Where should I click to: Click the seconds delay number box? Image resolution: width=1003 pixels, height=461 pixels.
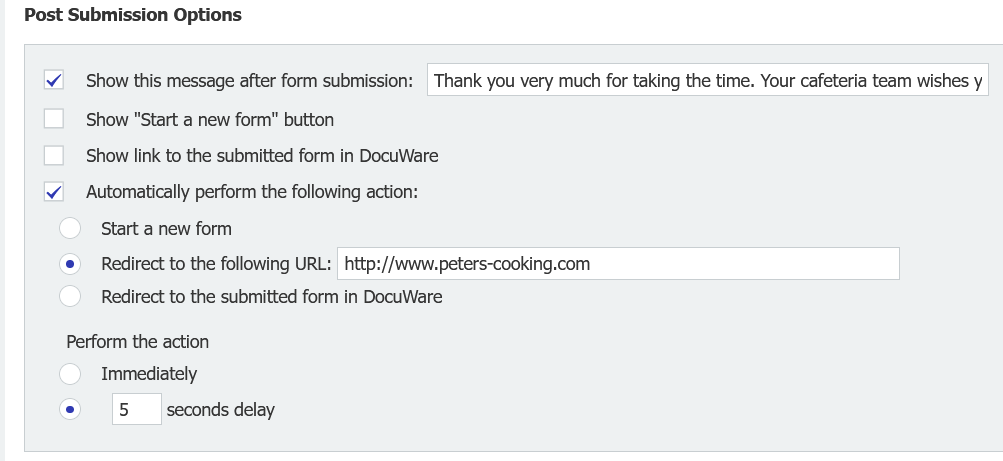click(136, 409)
